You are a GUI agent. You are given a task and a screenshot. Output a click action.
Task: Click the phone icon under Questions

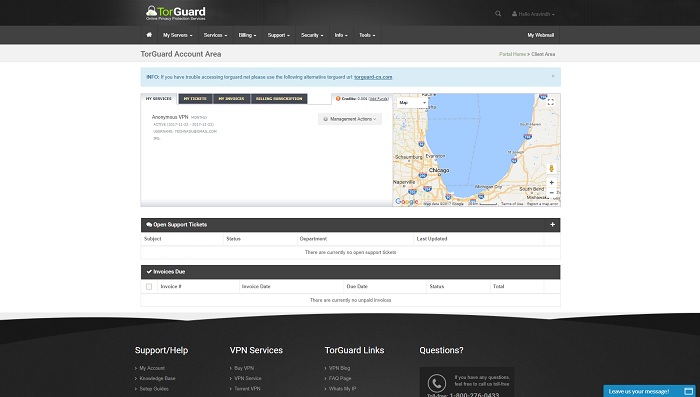point(436,383)
